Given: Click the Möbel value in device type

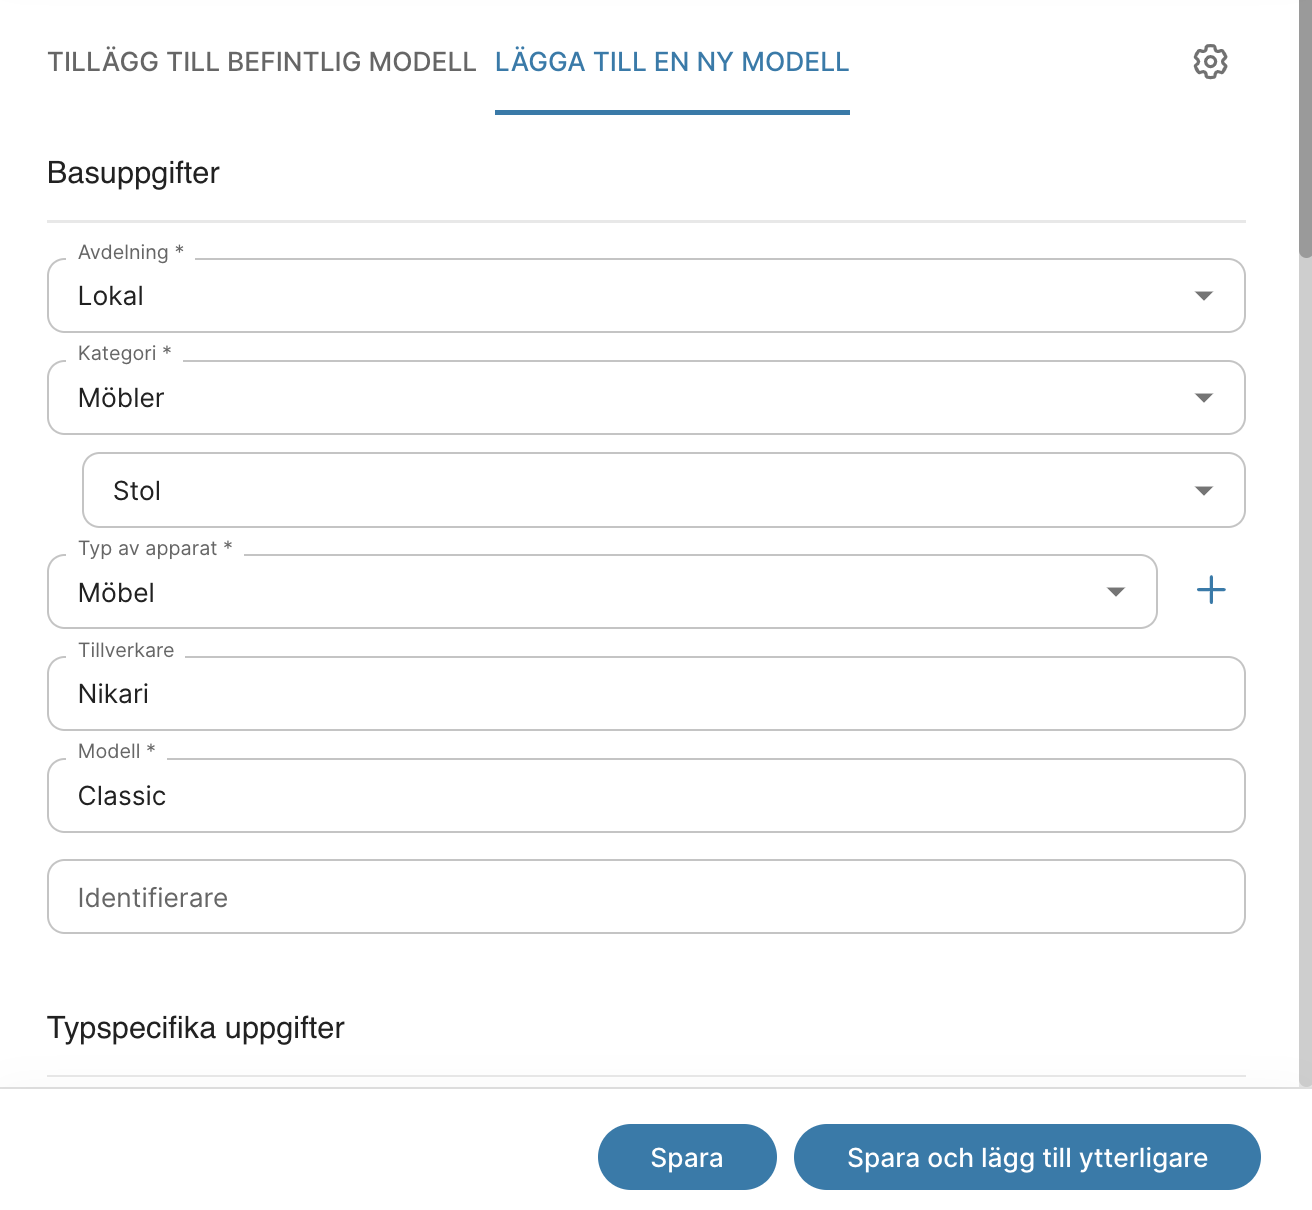Looking at the screenshot, I should (116, 593).
